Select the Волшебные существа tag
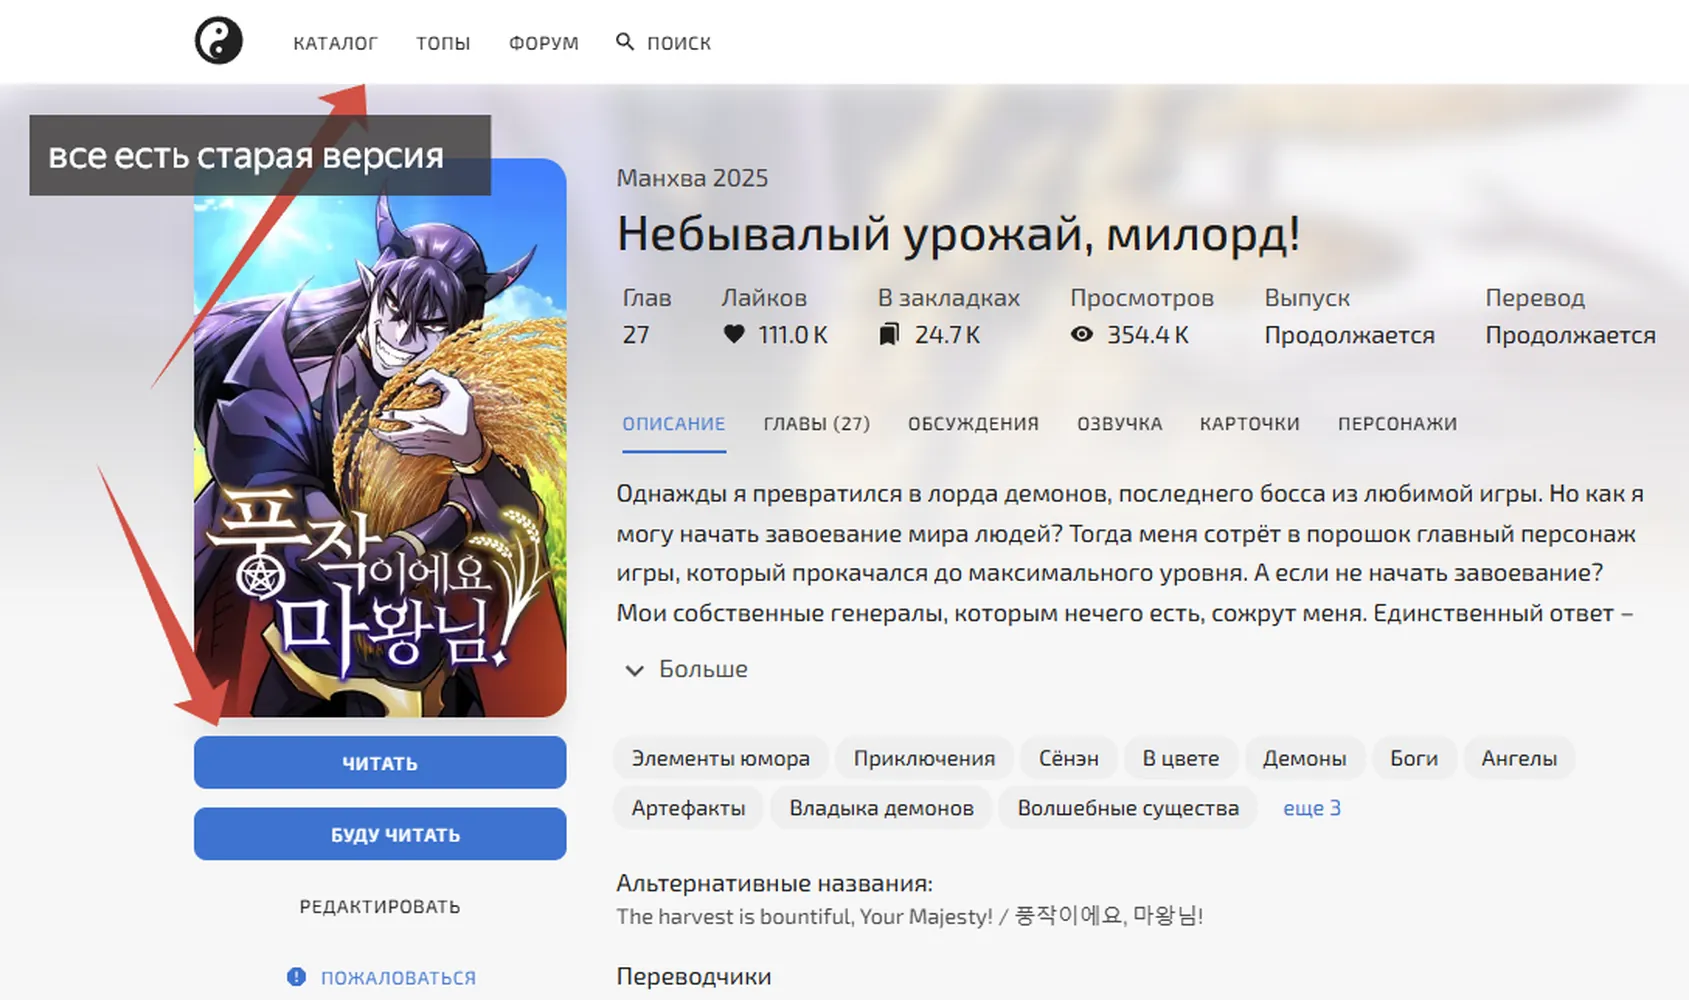Viewport: 1689px width, 1000px height. [x=1128, y=808]
